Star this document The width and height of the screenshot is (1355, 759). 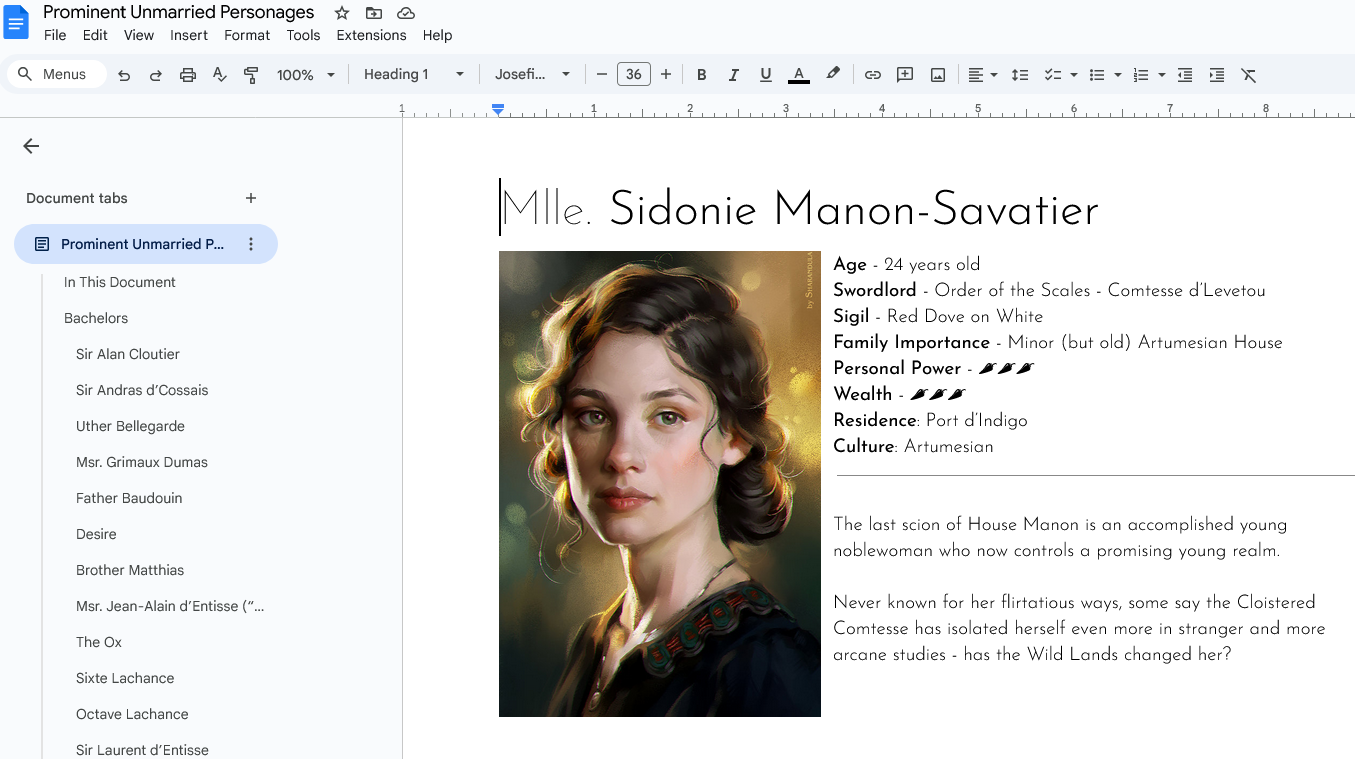coord(342,13)
